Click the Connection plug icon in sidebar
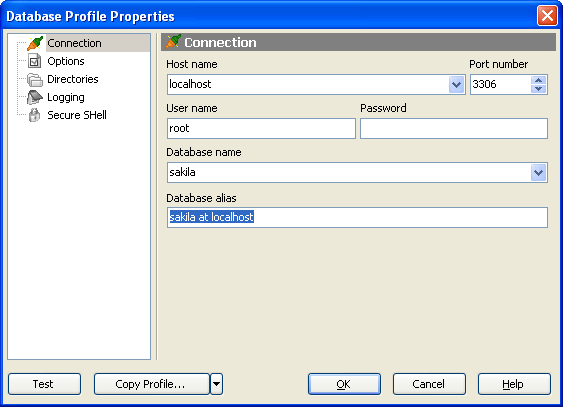This screenshot has width=563, height=407. (x=35, y=43)
